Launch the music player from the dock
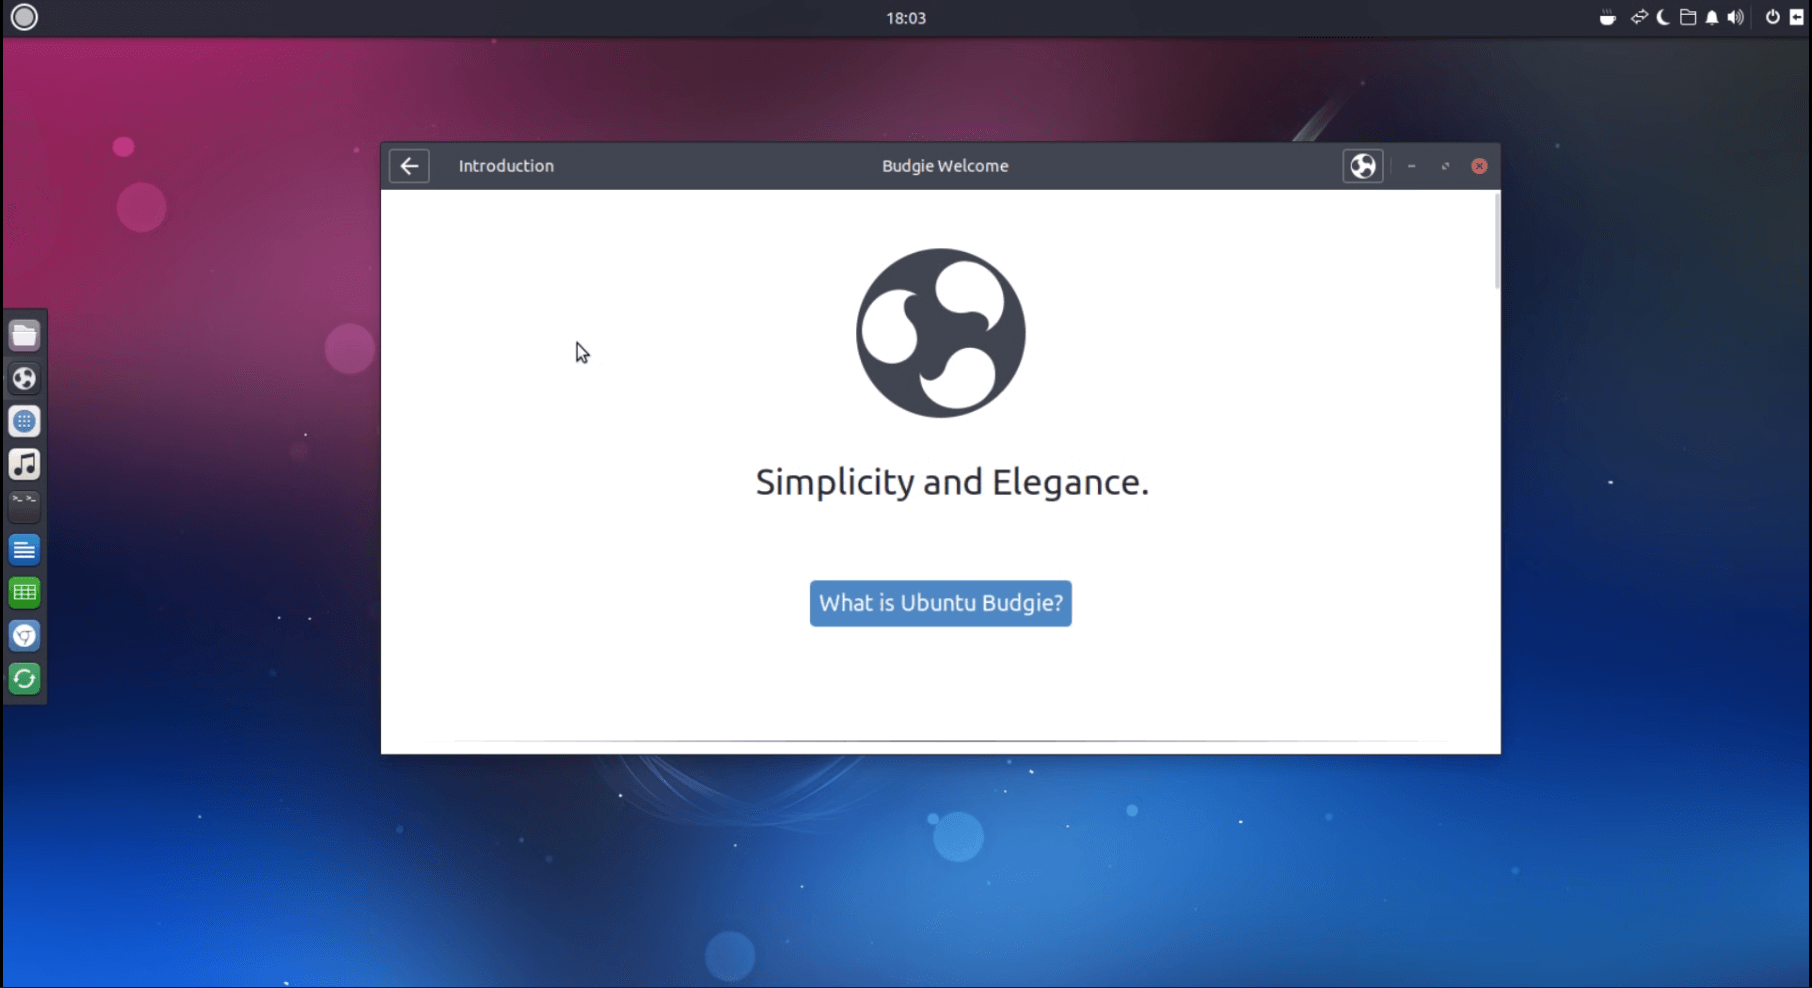Viewport: 1812px width, 988px height. 25,464
